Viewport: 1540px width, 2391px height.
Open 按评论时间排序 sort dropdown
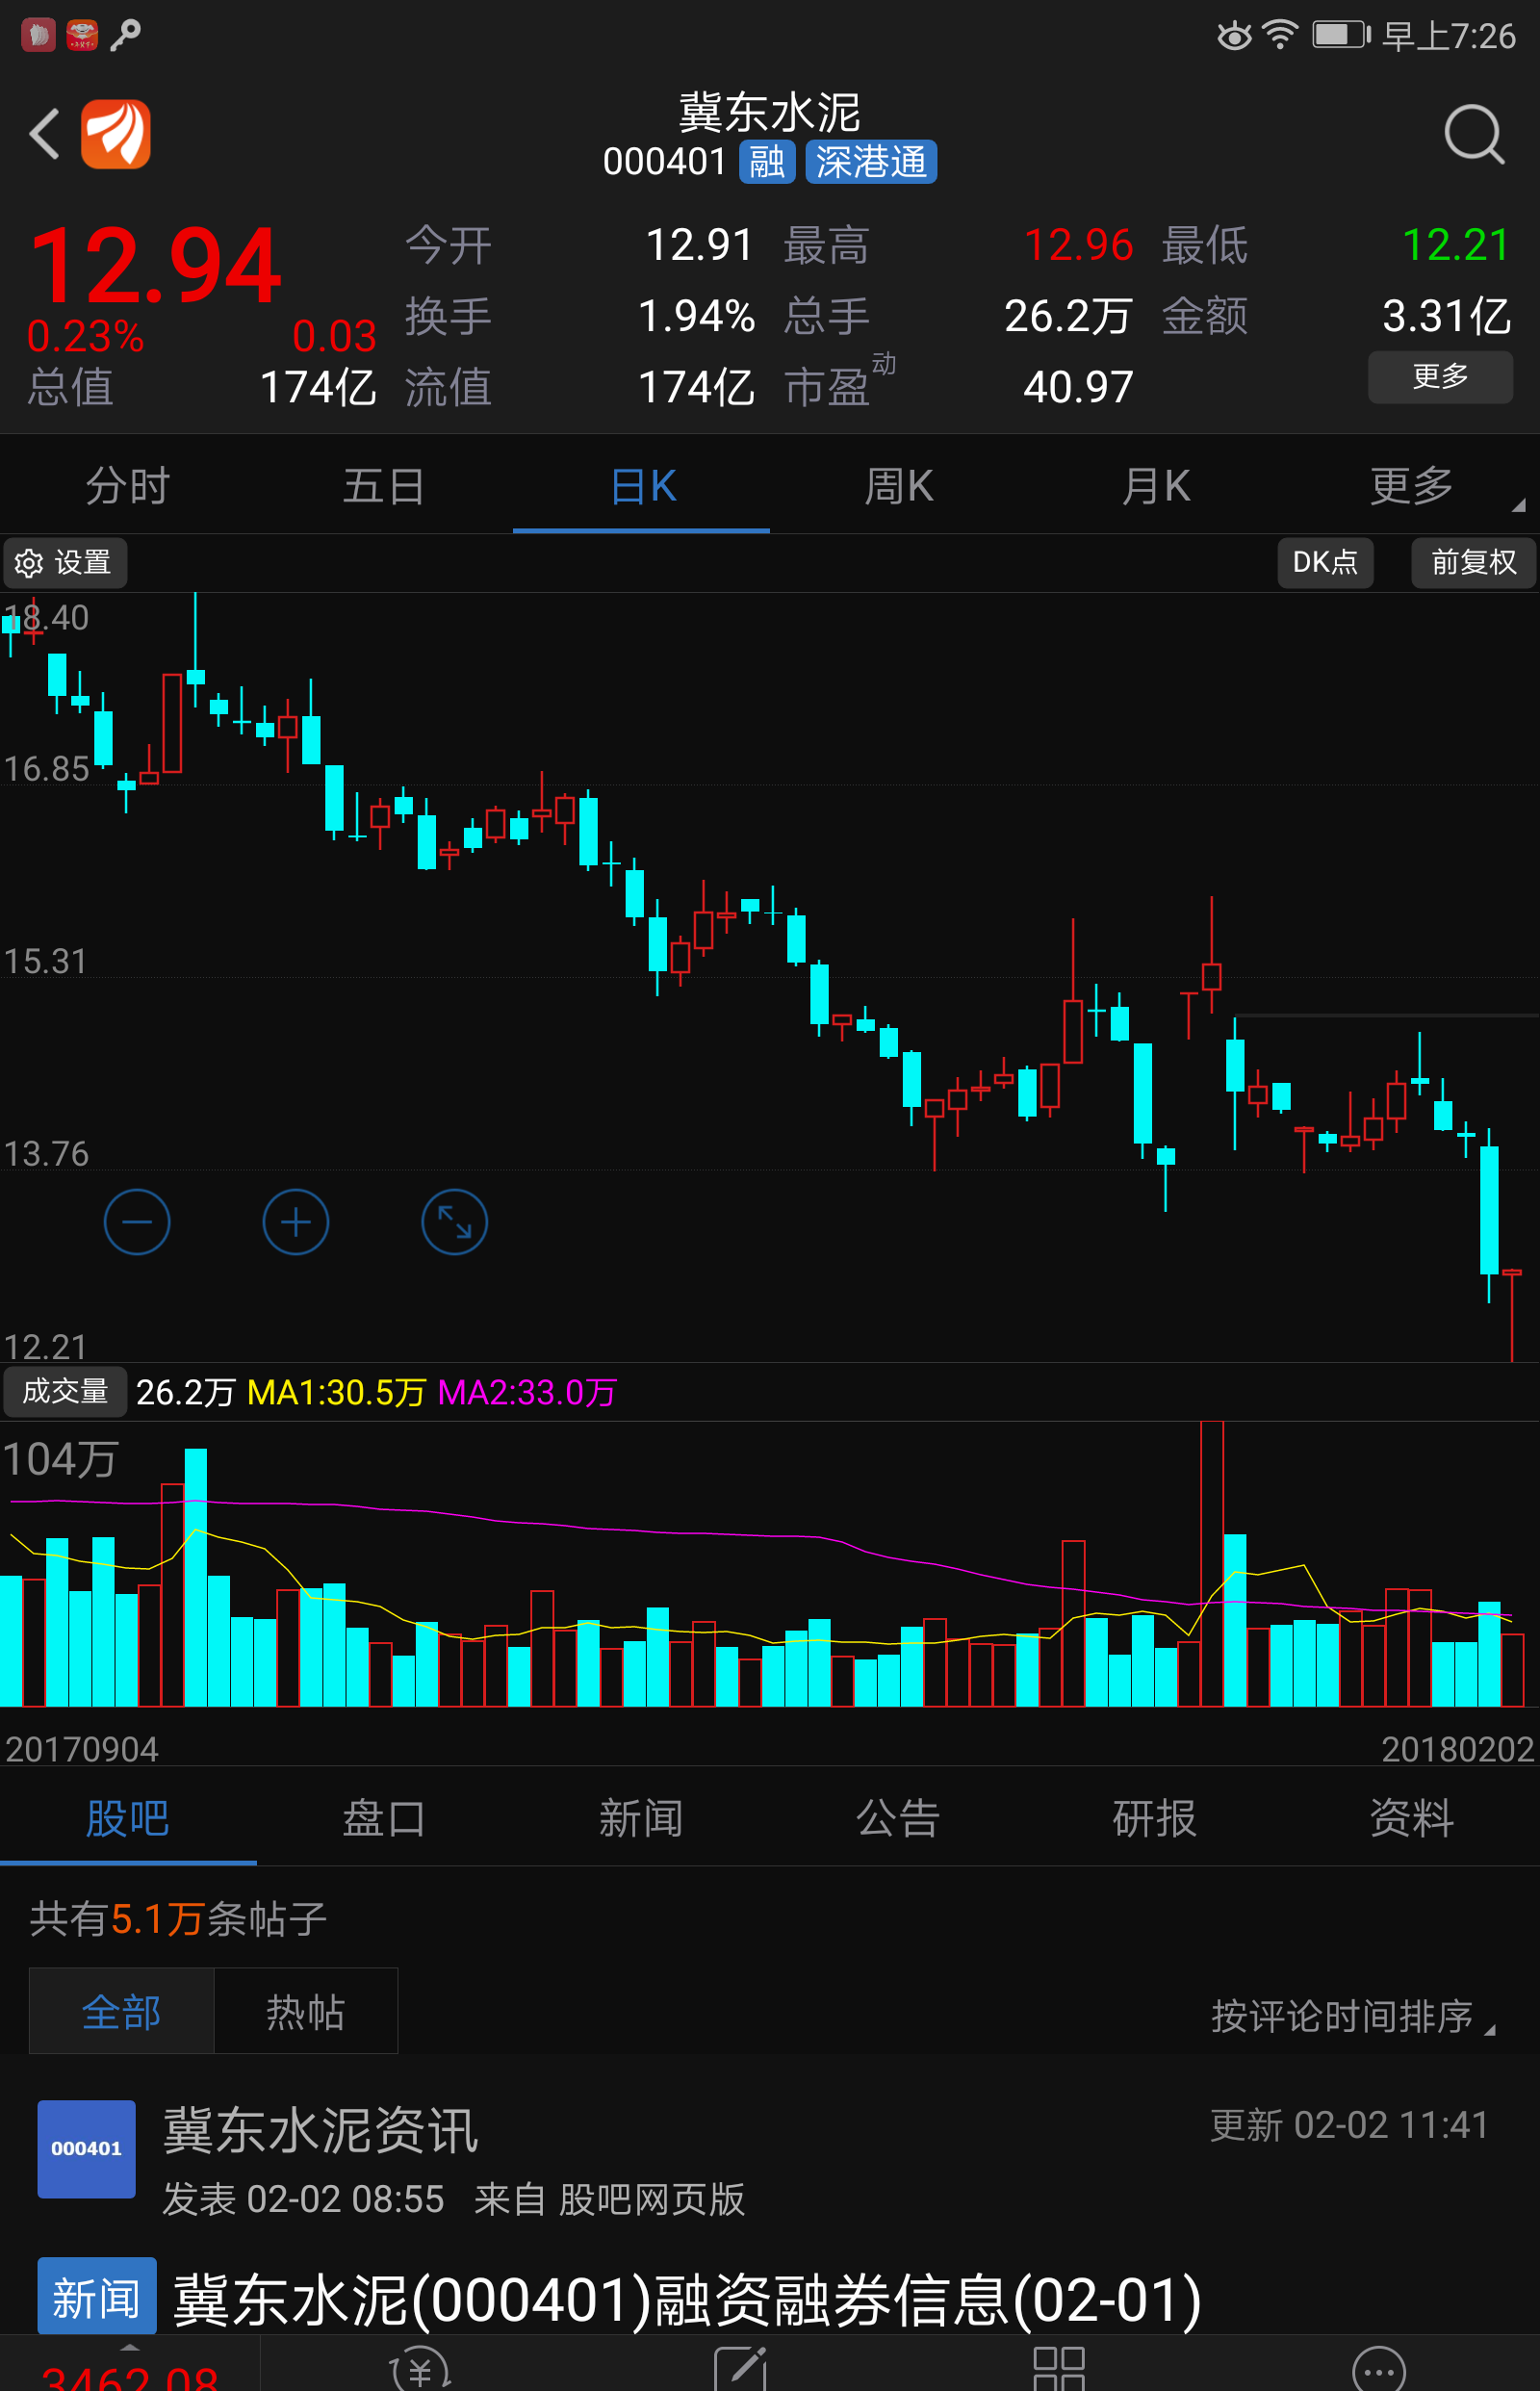pyautogui.click(x=1352, y=2016)
